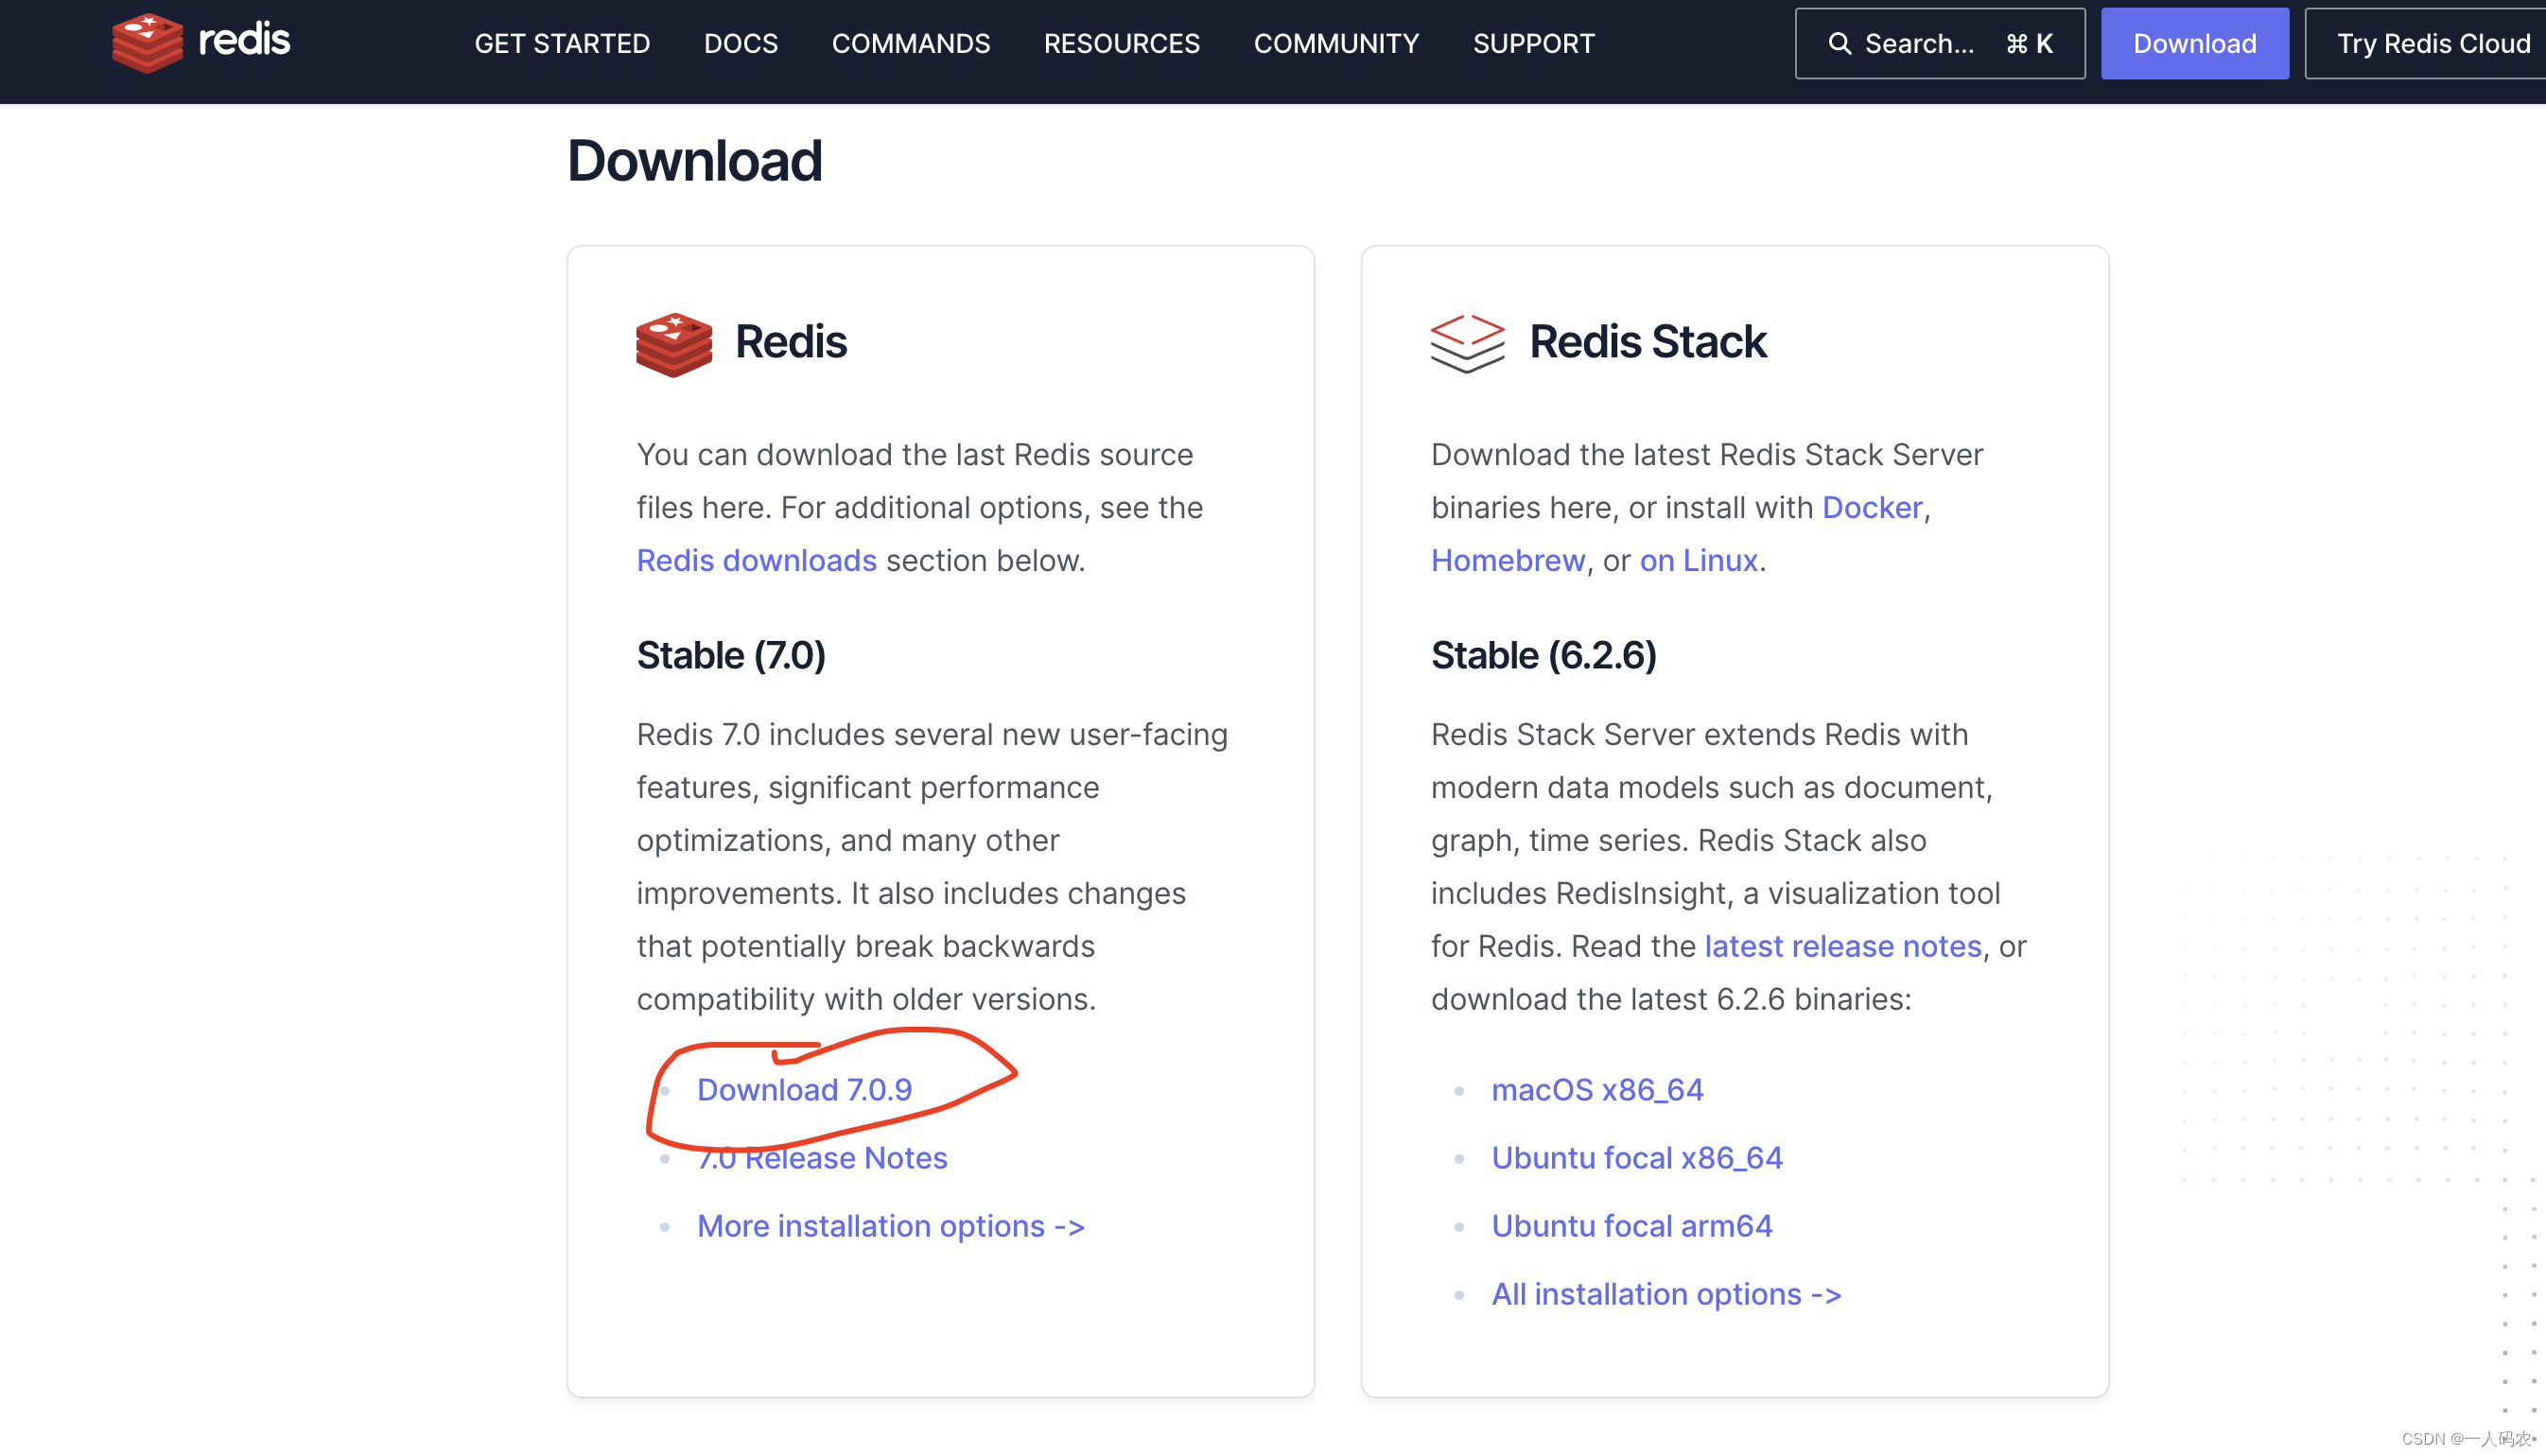
Task: Click Try Redis Cloud button
Action: click(2432, 43)
